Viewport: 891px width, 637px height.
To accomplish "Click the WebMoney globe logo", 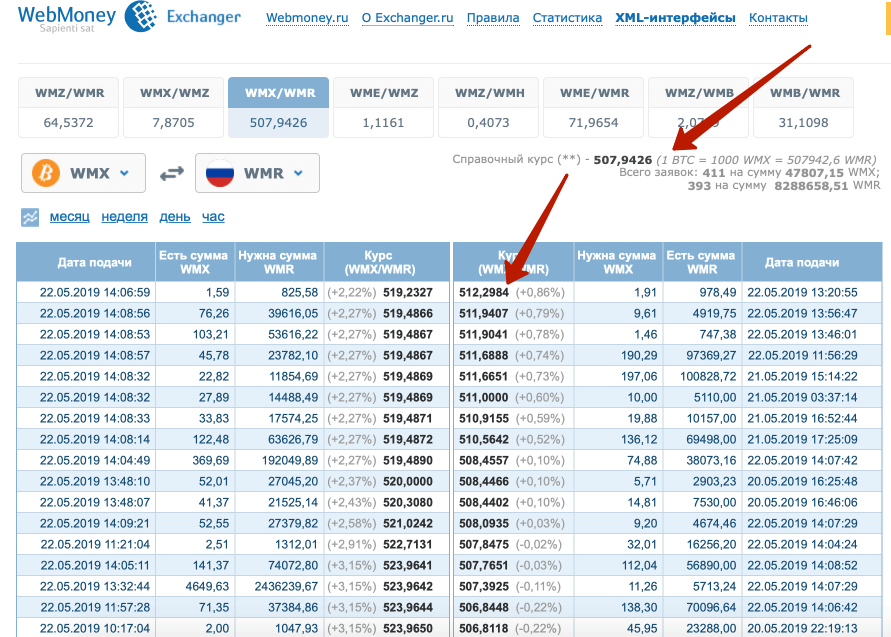I will pyautogui.click(x=140, y=16).
